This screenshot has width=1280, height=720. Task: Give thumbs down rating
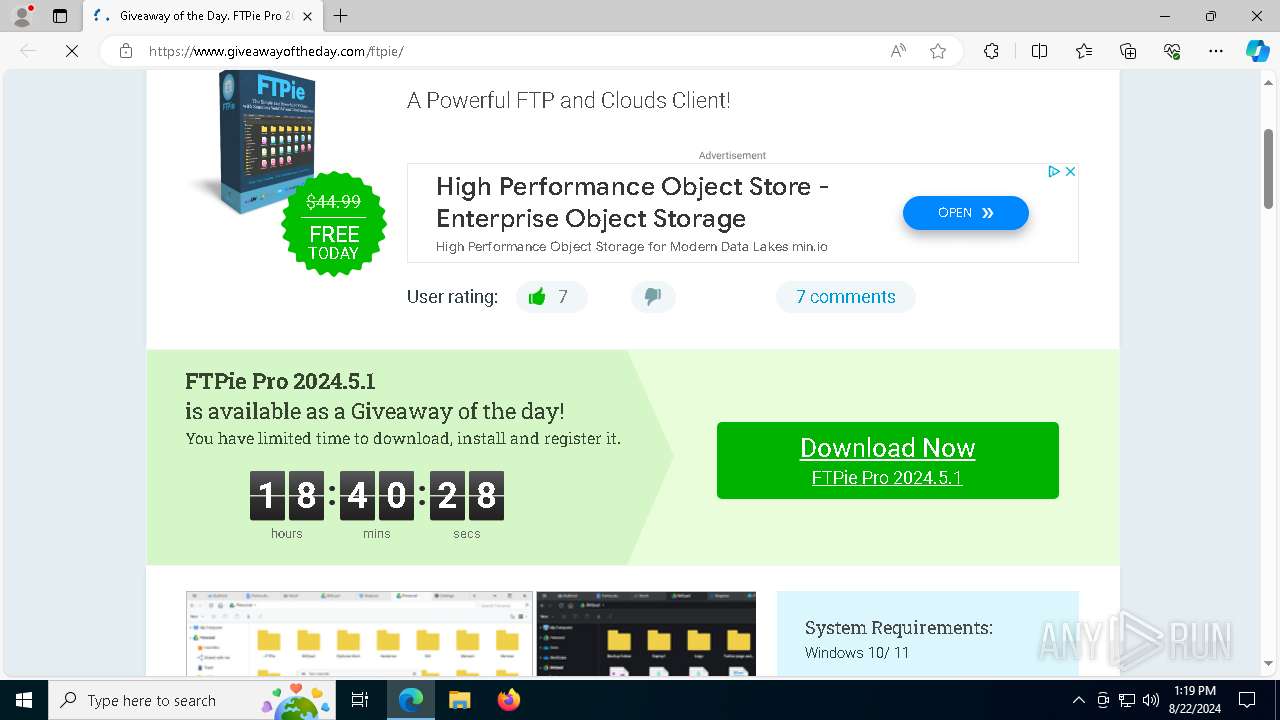653,297
